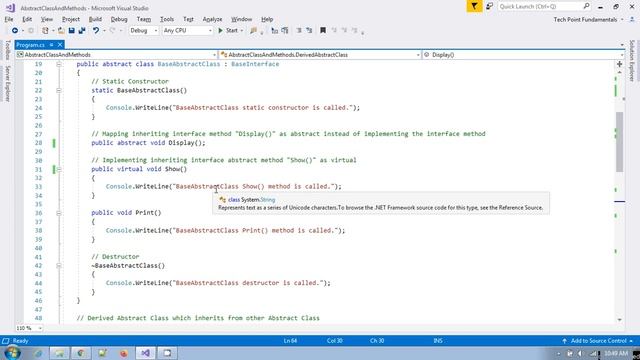
Task: Click the scroll up arrow of editor scrollbar
Action: click(x=620, y=72)
